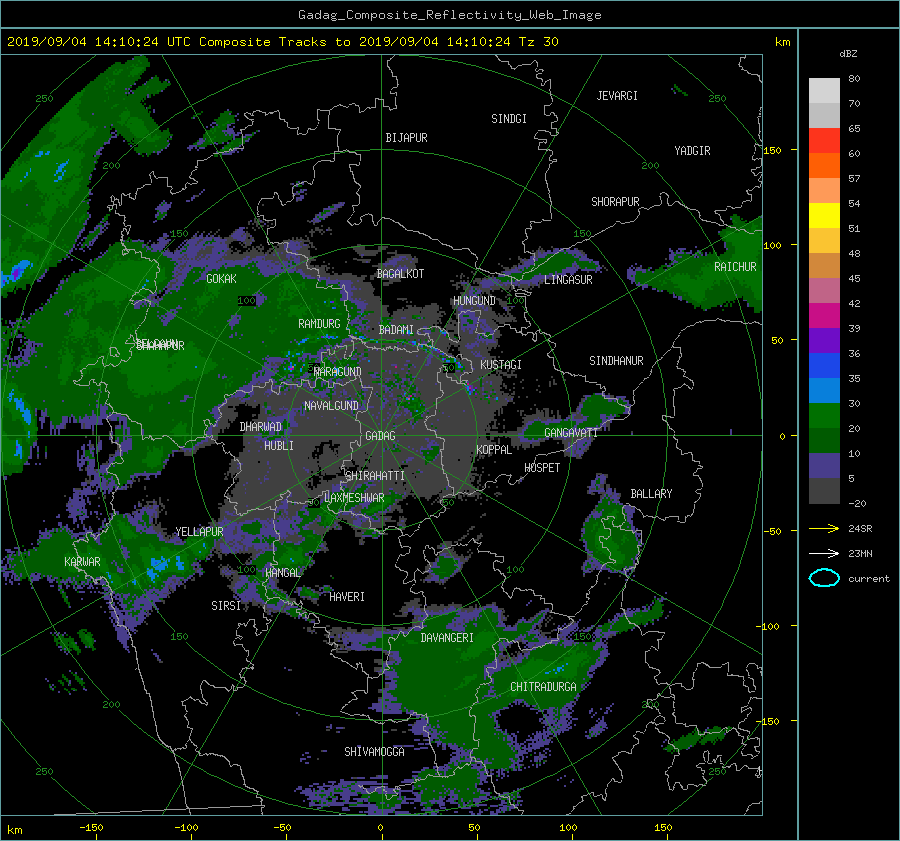900x841 pixels.
Task: Click the DAVANGERI city label
Action: coord(447,638)
